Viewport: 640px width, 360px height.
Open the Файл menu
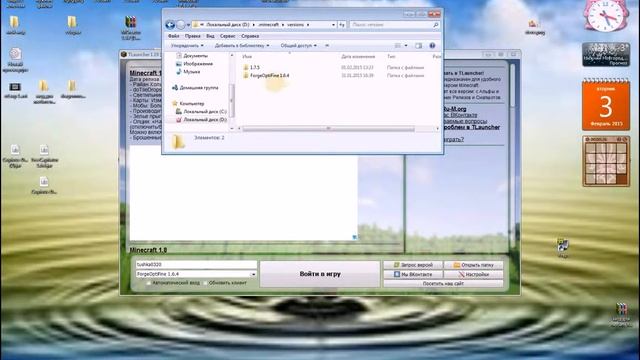[x=173, y=36]
